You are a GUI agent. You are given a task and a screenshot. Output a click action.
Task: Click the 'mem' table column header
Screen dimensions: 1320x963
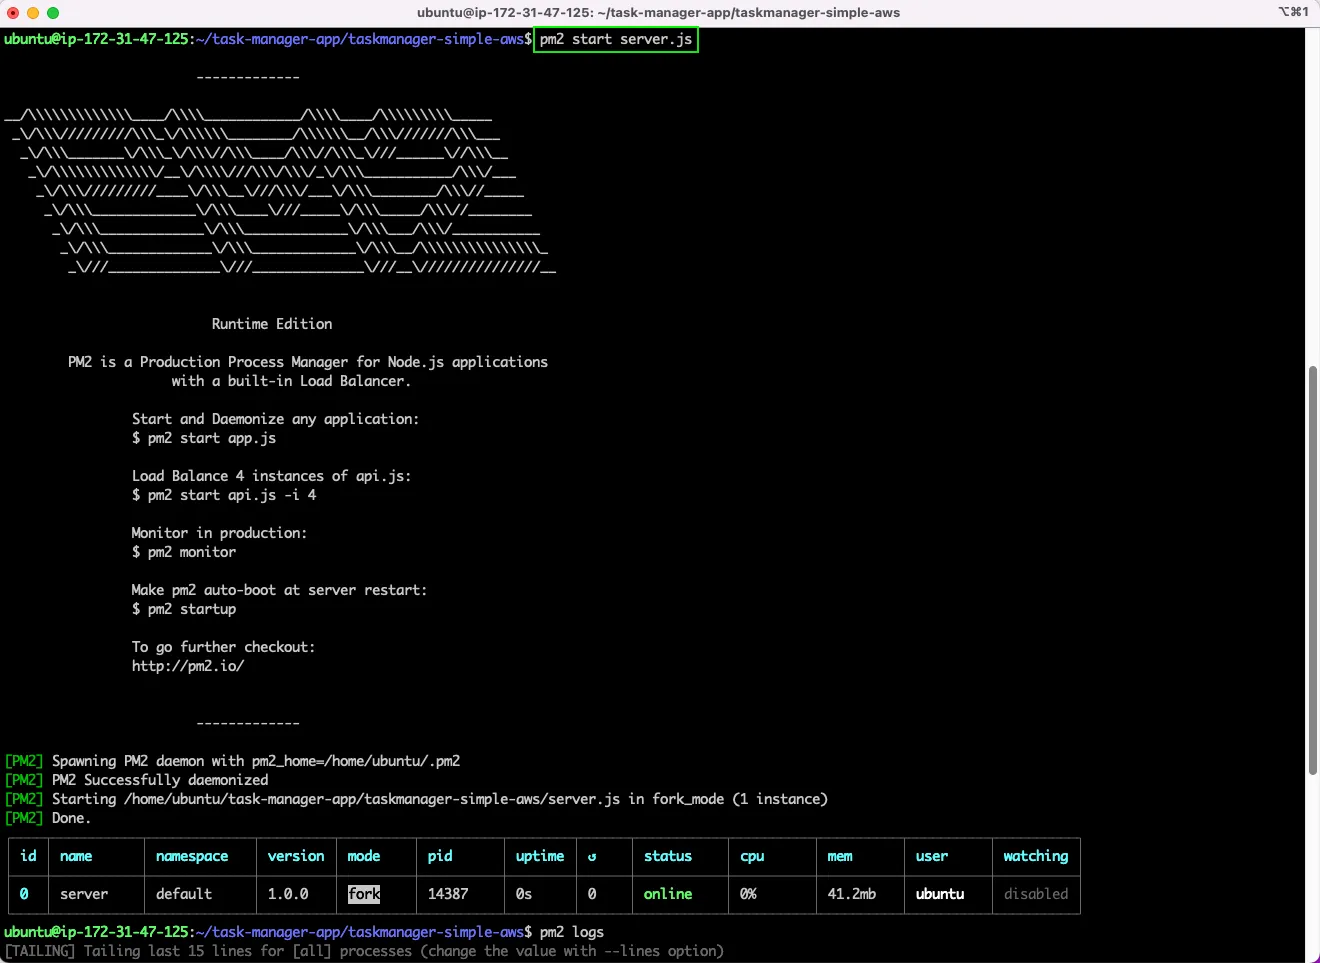840,856
